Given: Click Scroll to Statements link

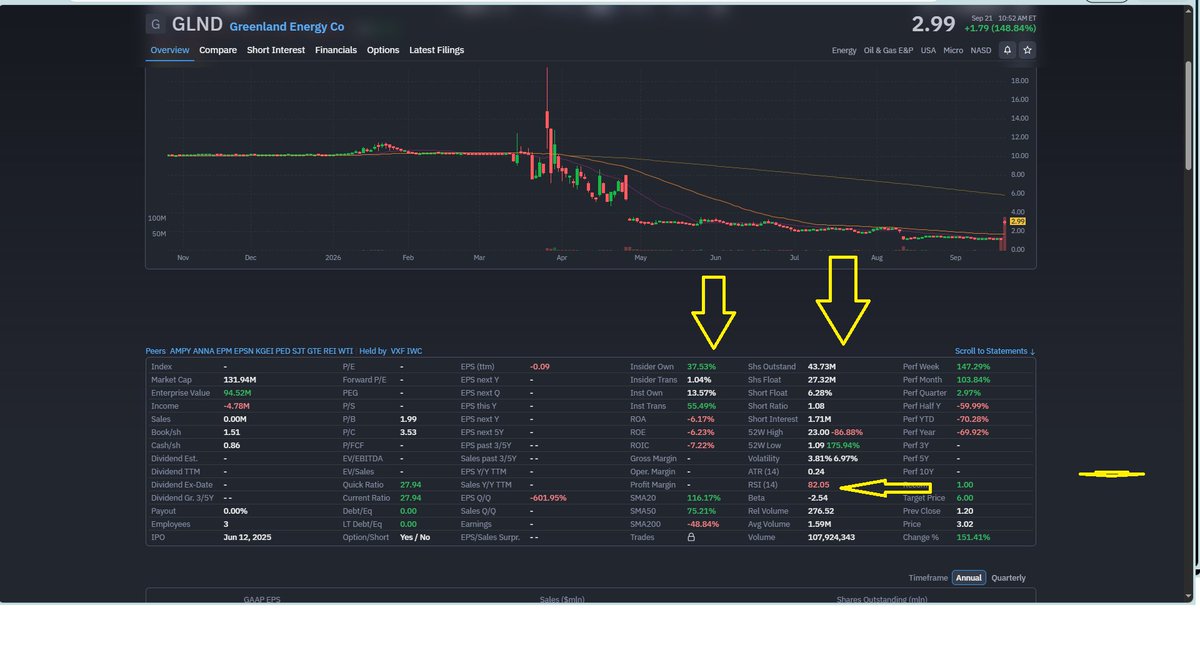Looking at the screenshot, I should tap(995, 351).
